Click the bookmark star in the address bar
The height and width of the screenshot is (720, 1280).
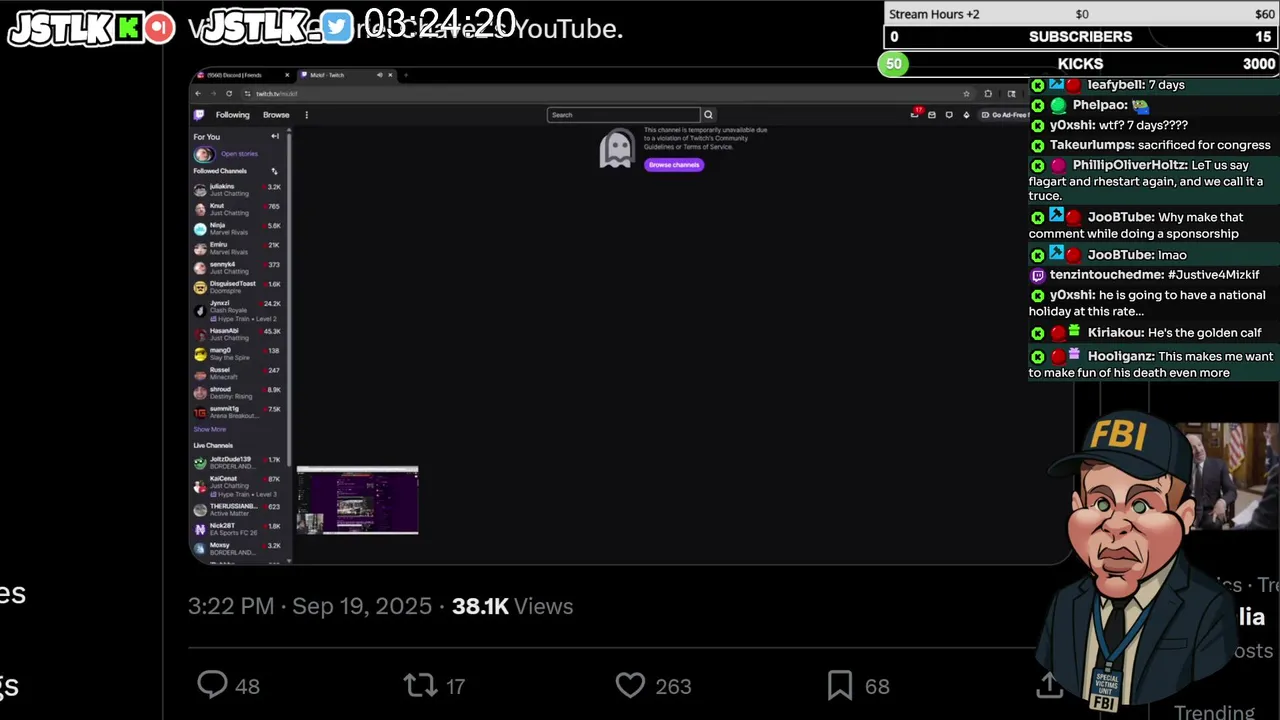(966, 94)
